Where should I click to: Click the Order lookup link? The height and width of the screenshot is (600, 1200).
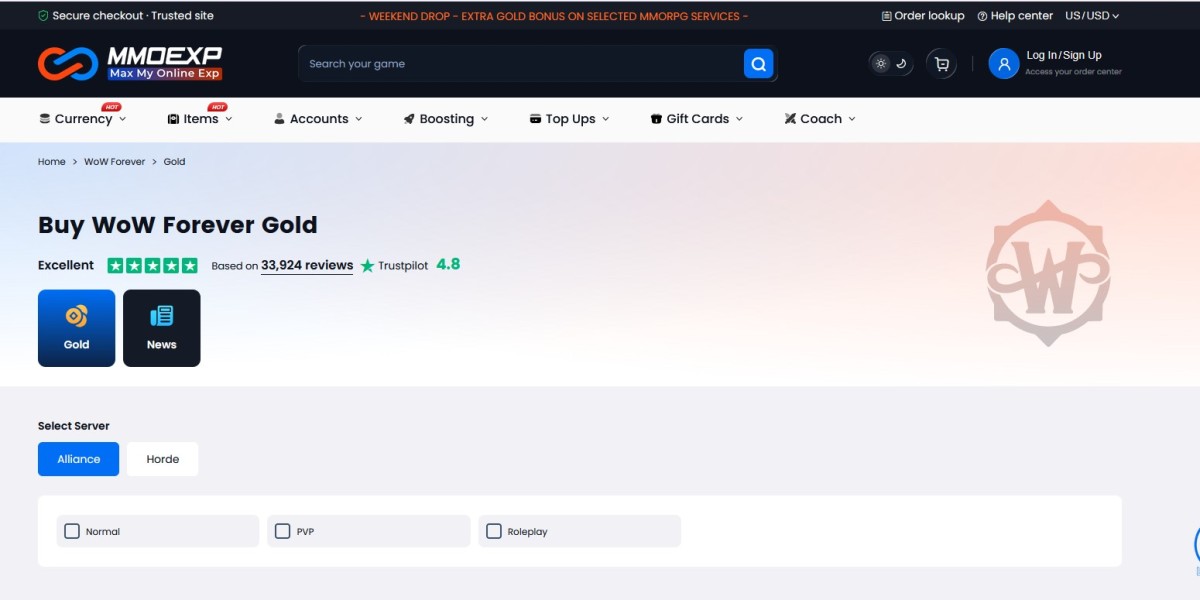pos(923,16)
